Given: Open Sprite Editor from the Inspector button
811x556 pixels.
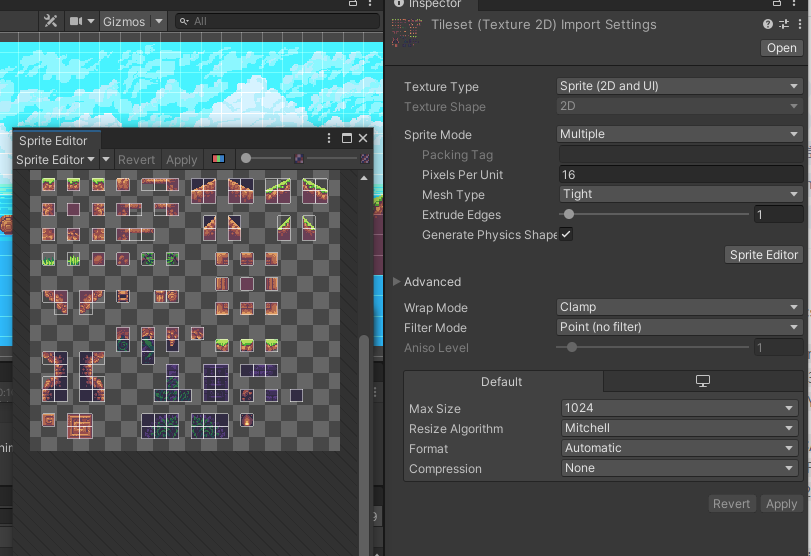Looking at the screenshot, I should 763,255.
